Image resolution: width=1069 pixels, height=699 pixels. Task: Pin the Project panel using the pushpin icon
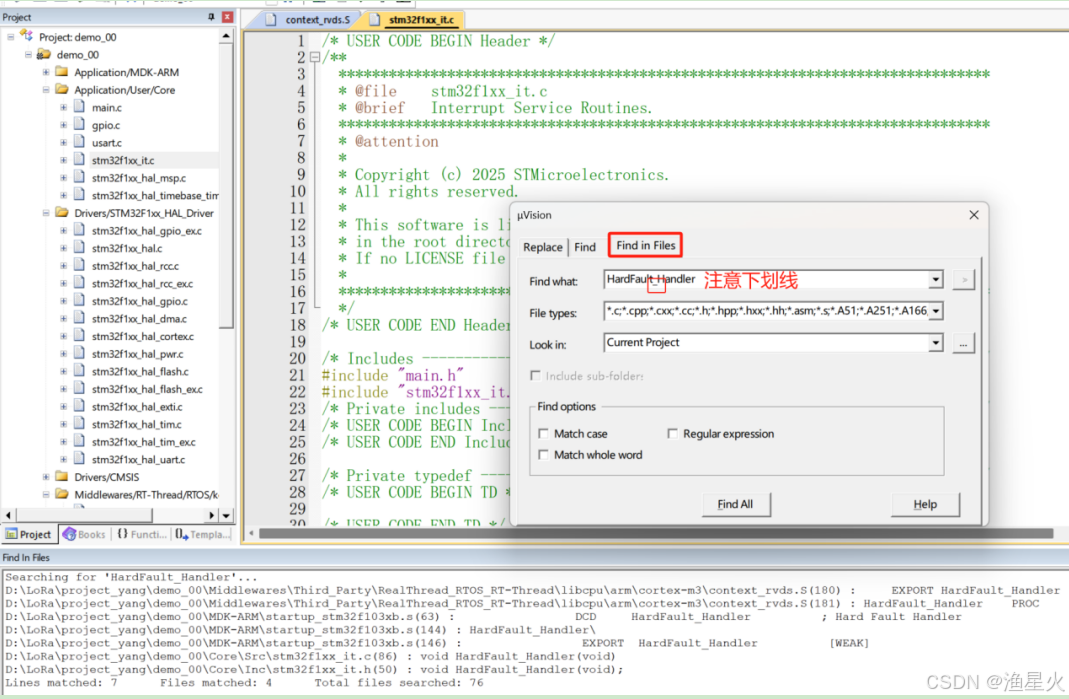pyautogui.click(x=212, y=16)
